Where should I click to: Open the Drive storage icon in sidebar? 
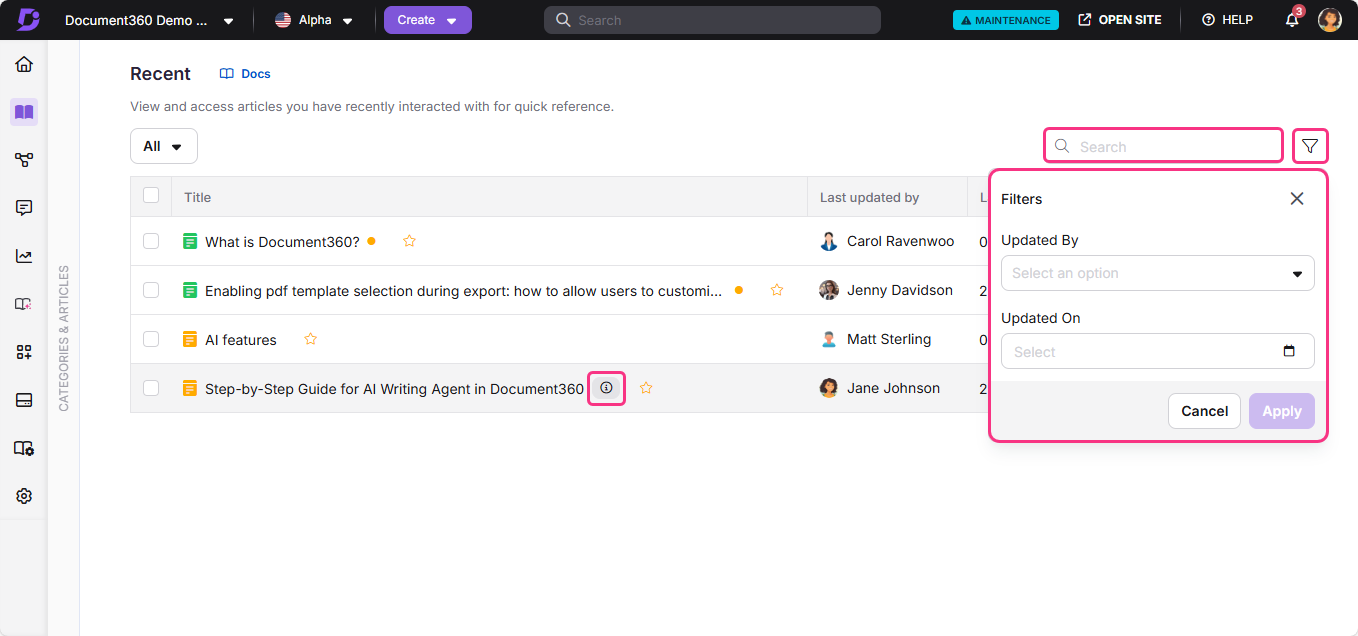coord(23,399)
